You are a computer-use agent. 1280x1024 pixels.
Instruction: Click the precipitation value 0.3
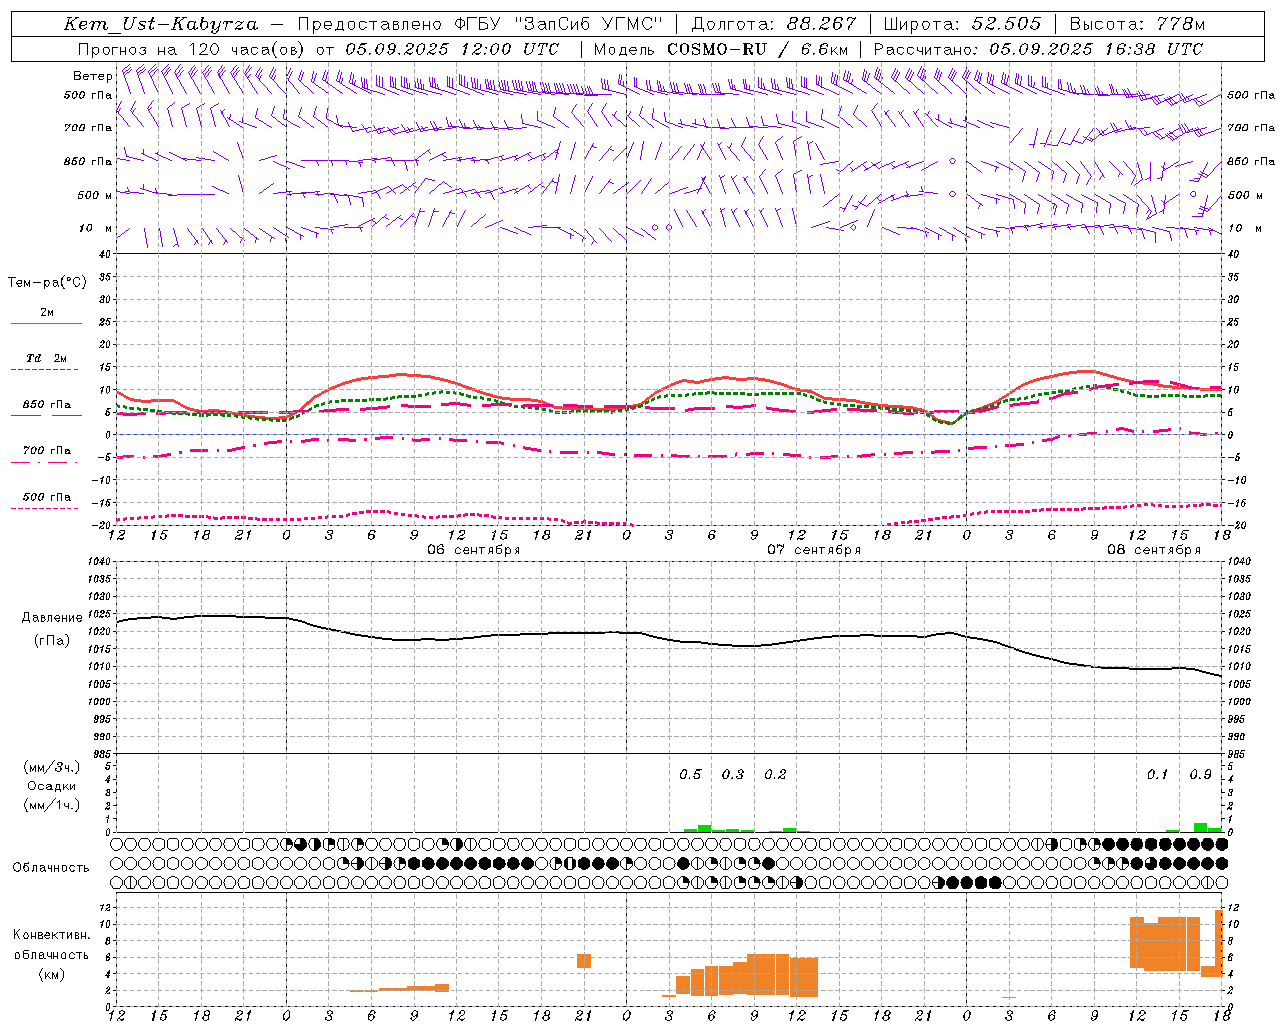coord(733,775)
